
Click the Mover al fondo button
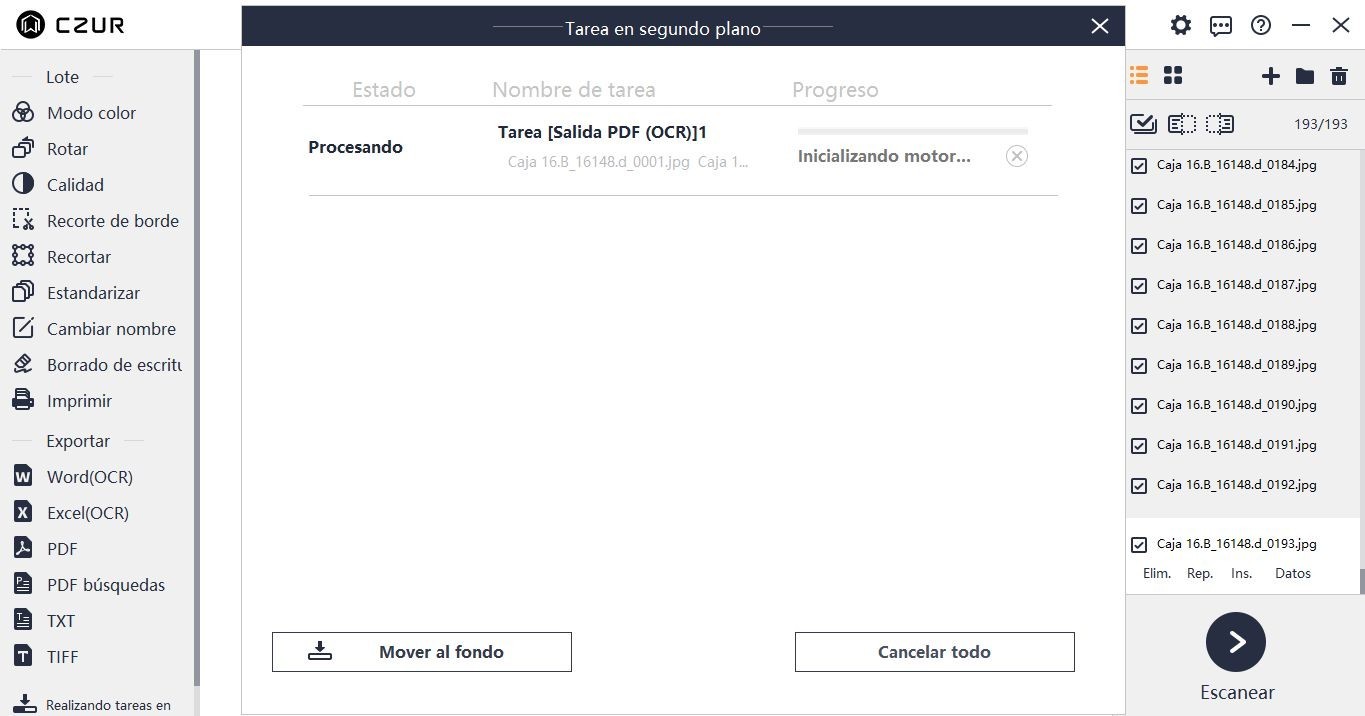click(421, 652)
